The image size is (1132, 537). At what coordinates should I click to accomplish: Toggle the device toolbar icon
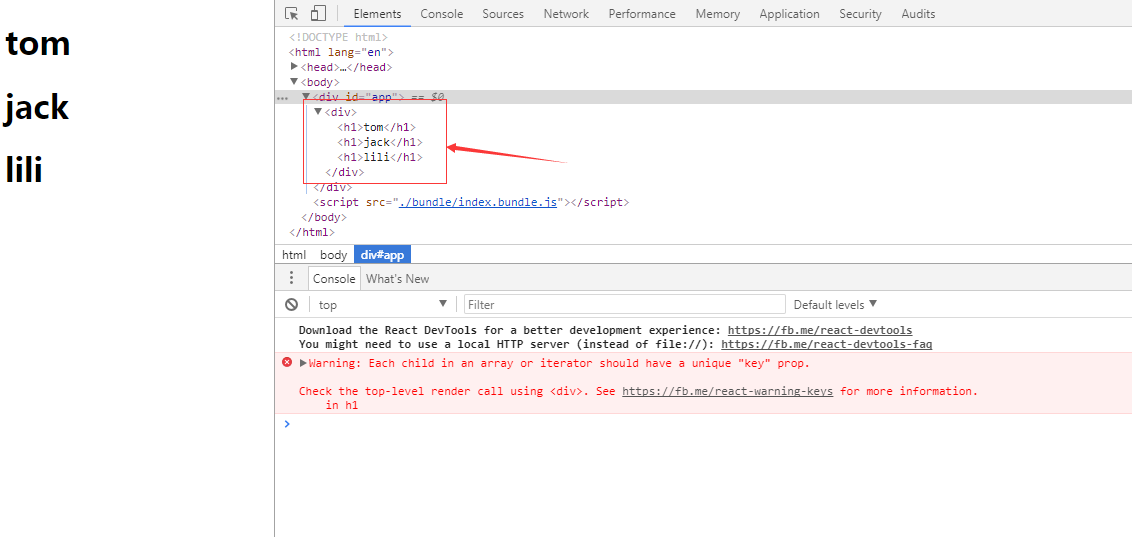coord(318,14)
